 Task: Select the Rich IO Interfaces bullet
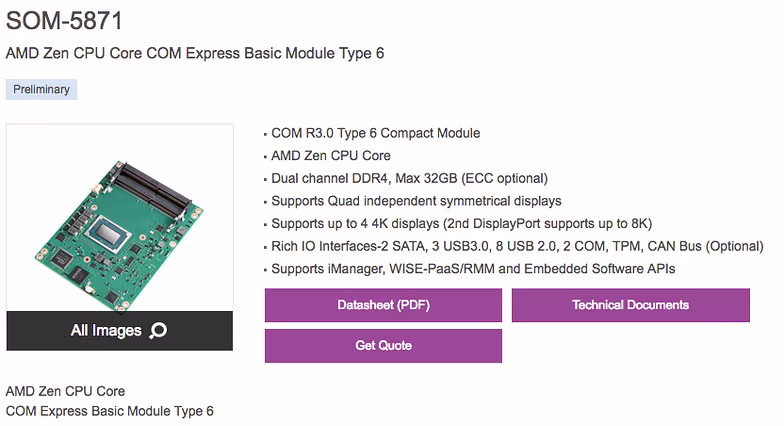click(518, 246)
